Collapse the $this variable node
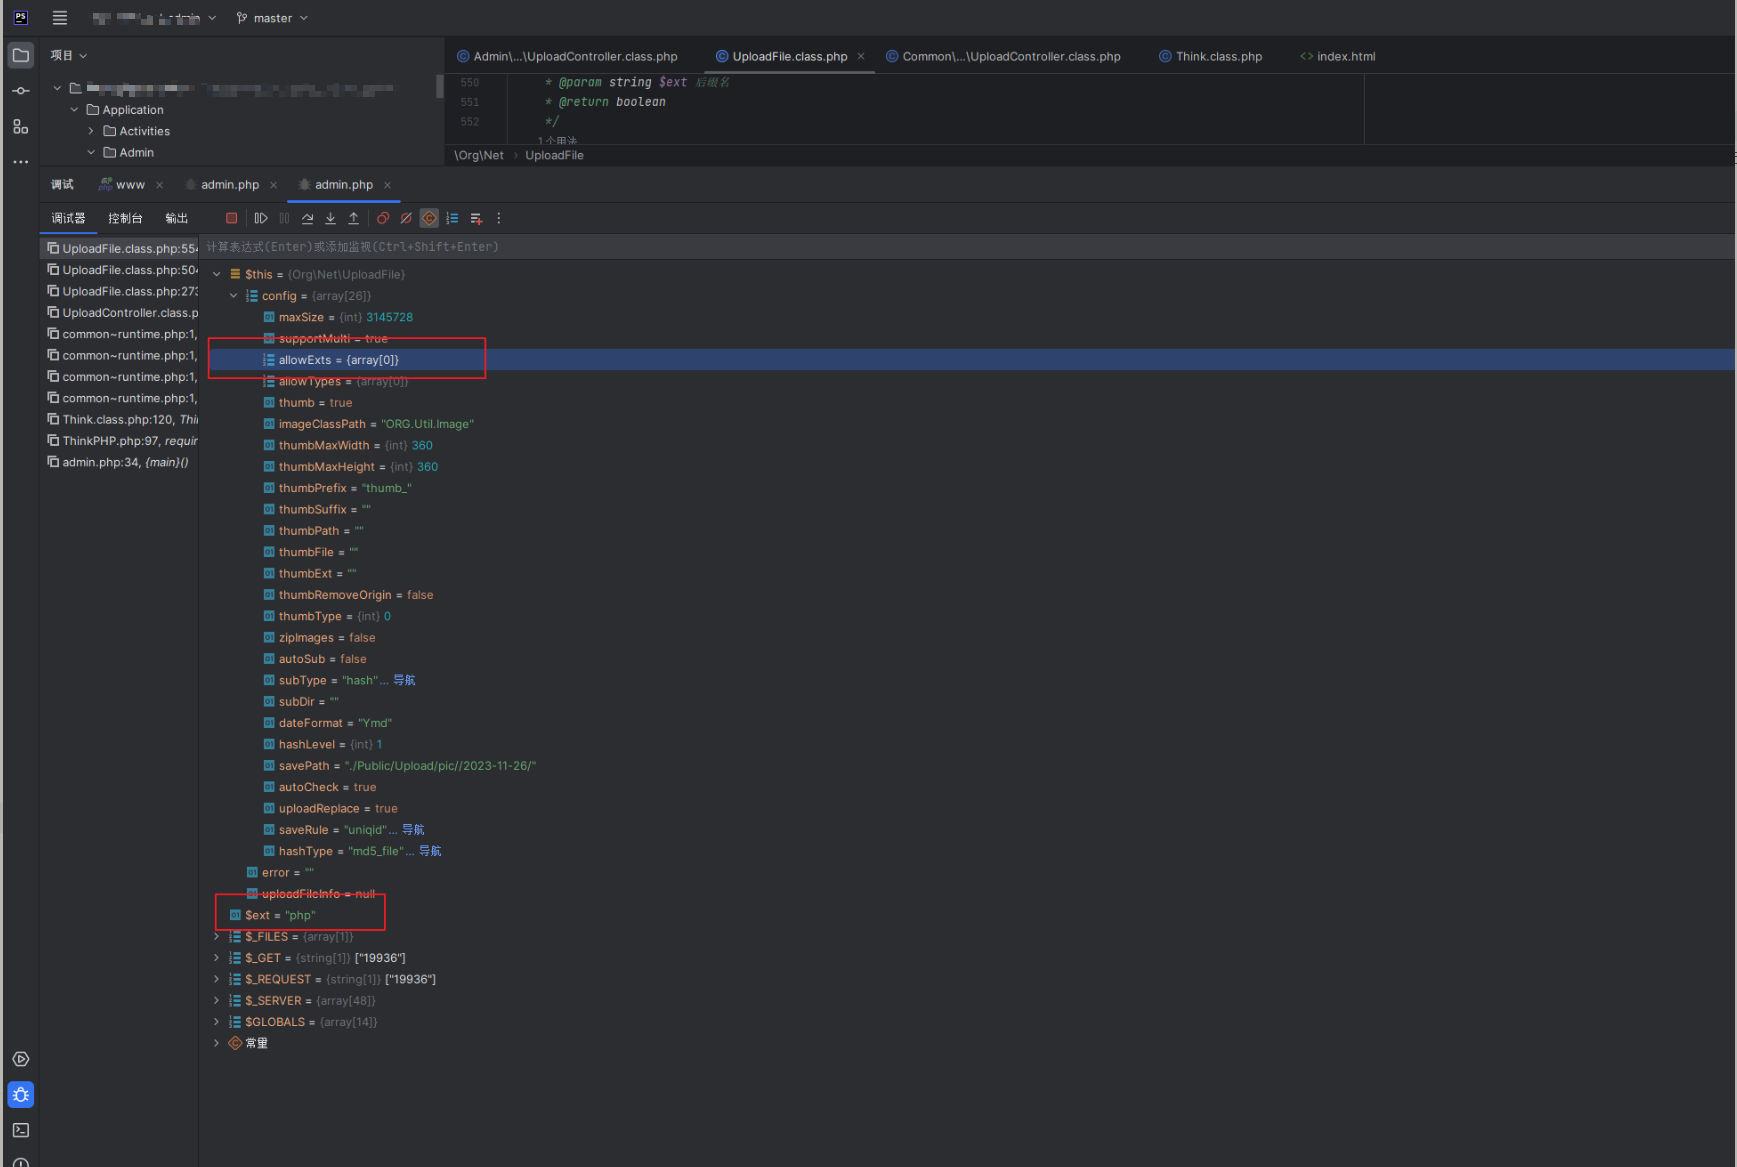This screenshot has height=1167, width=1737. 216,274
